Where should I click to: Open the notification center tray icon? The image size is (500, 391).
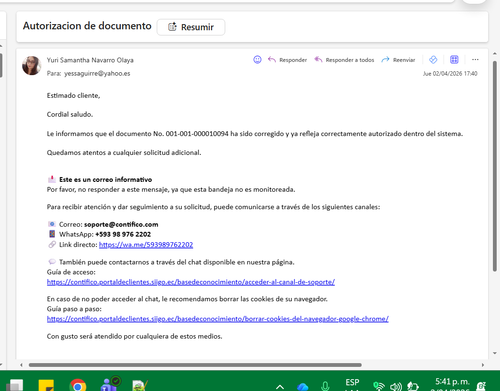pyautogui.click(x=481, y=386)
